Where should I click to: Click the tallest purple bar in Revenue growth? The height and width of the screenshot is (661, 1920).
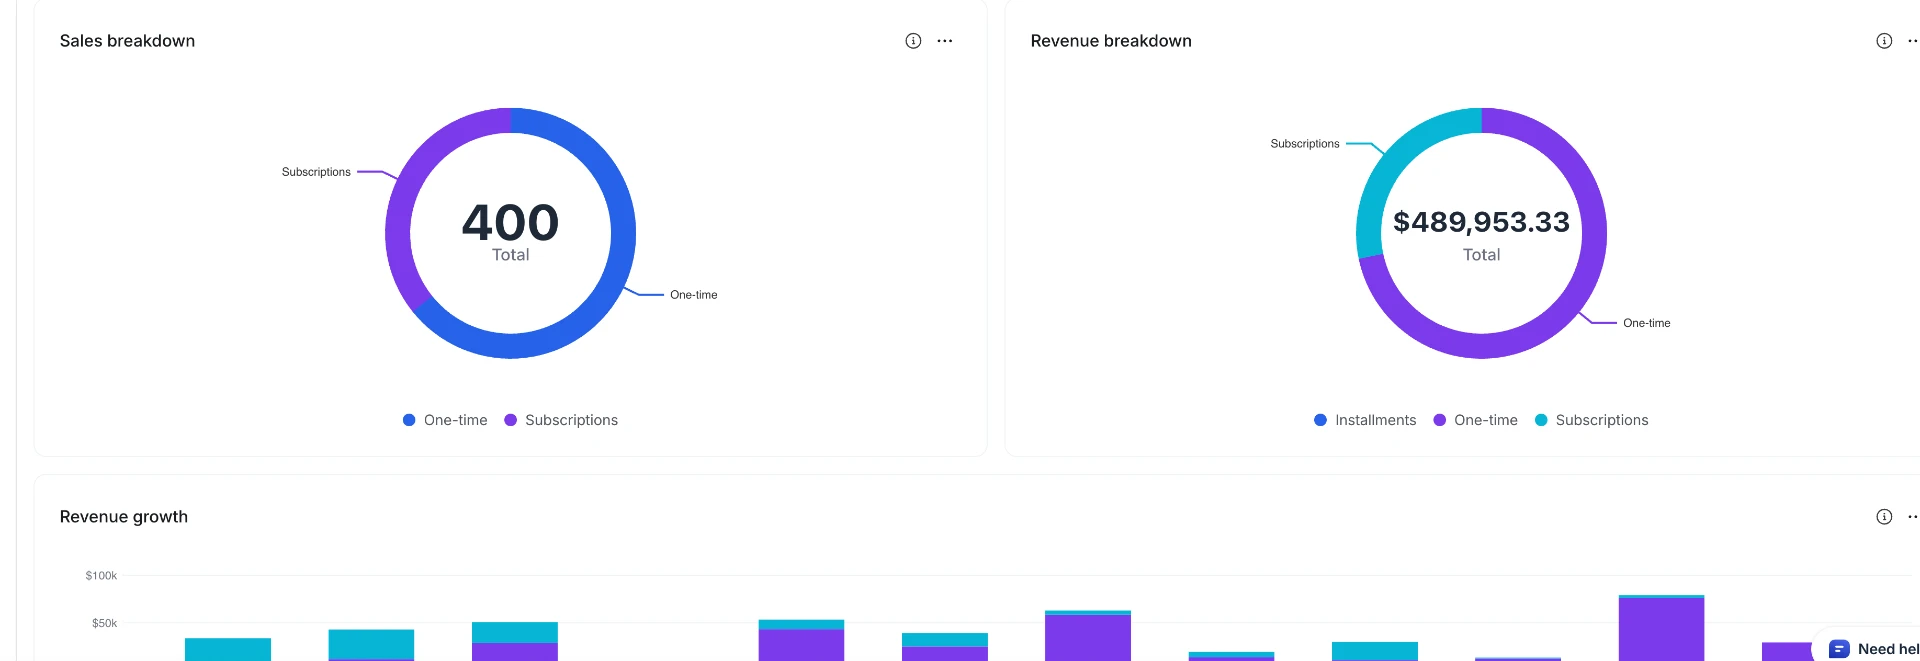(1661, 629)
